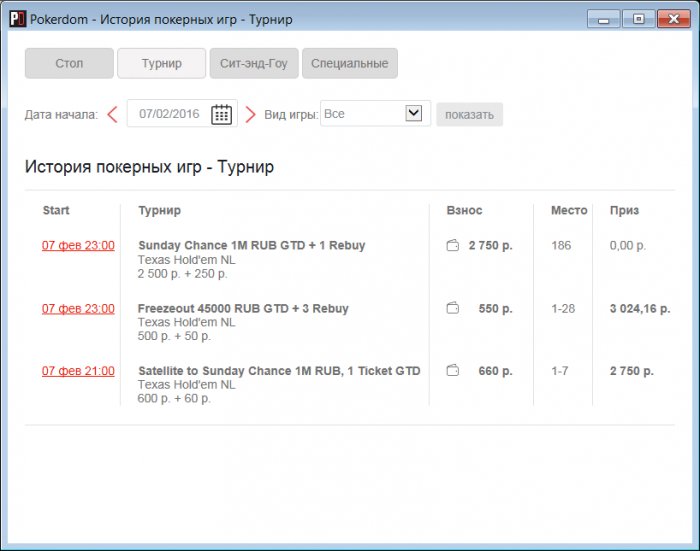
Task: Click the 0,00 р. prize value
Action: 628,246
